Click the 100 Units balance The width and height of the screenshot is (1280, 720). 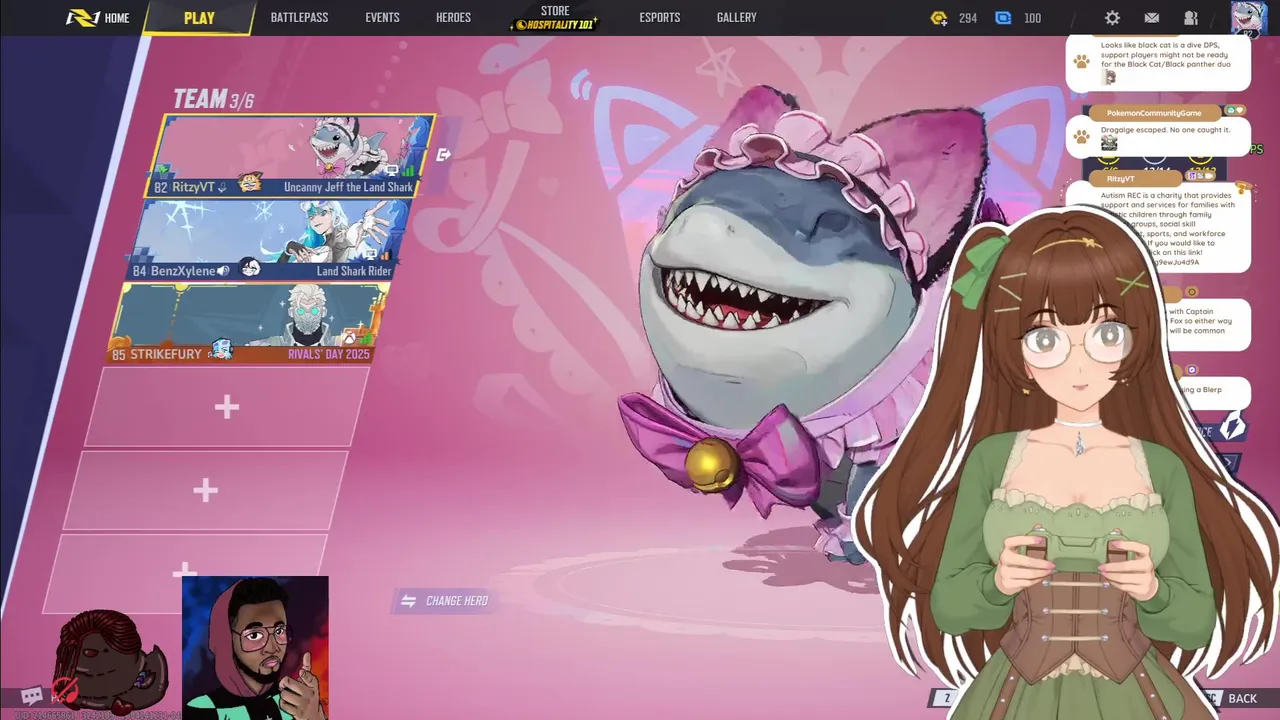point(1032,18)
